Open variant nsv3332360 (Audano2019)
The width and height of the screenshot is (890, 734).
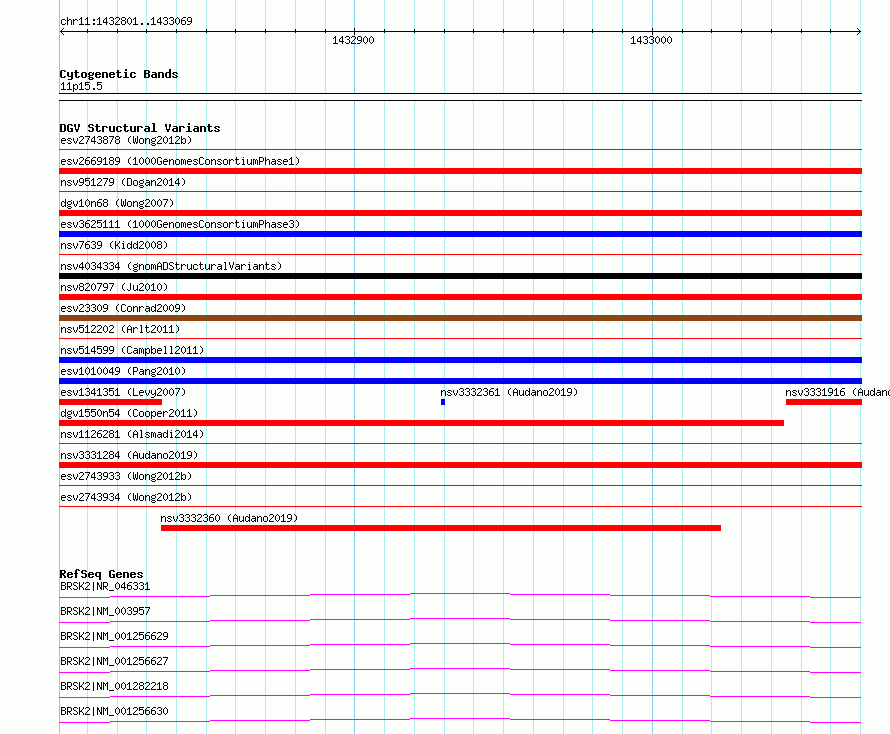click(229, 518)
